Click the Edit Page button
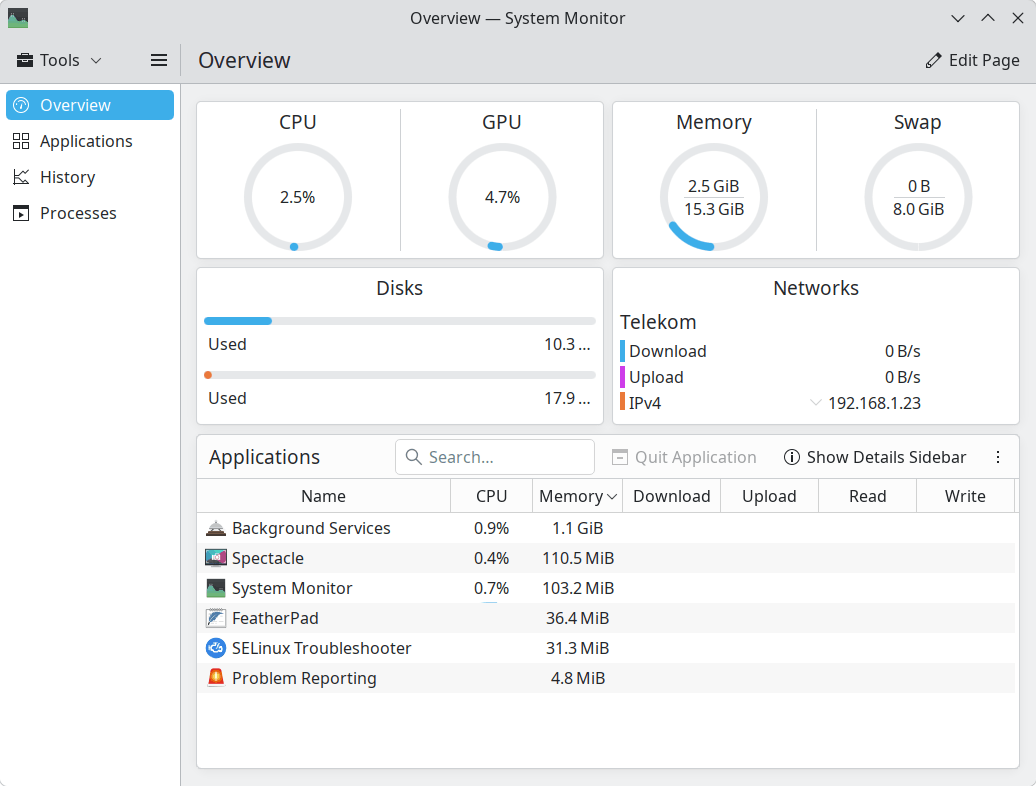This screenshot has width=1036, height=786. [x=972, y=60]
